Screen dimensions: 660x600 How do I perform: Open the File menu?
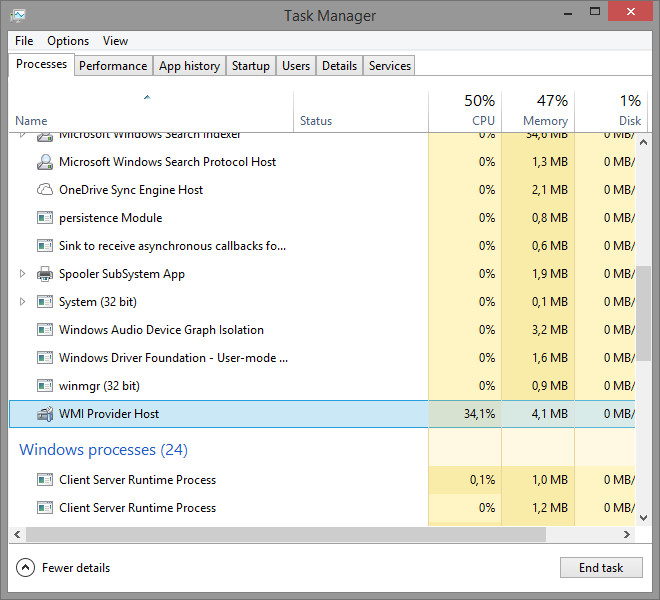point(24,41)
